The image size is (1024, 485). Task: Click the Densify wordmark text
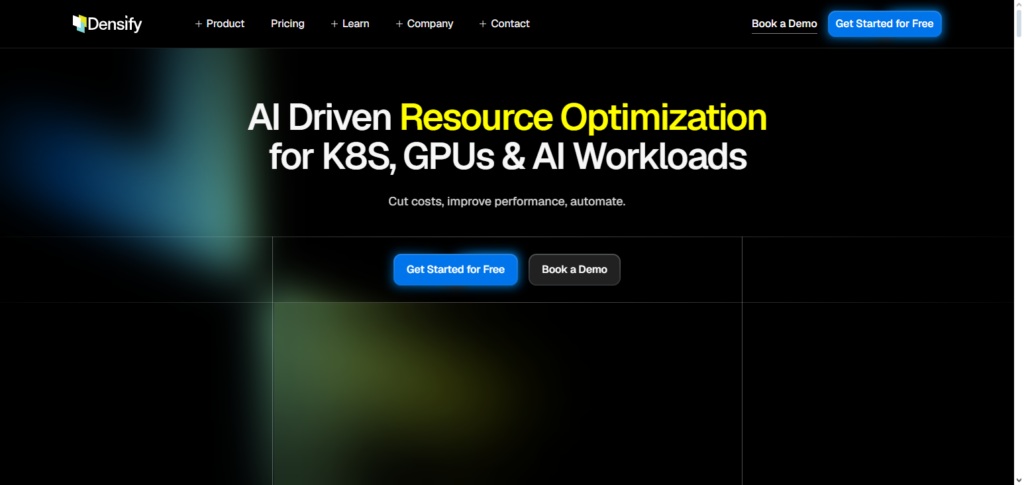click(115, 24)
